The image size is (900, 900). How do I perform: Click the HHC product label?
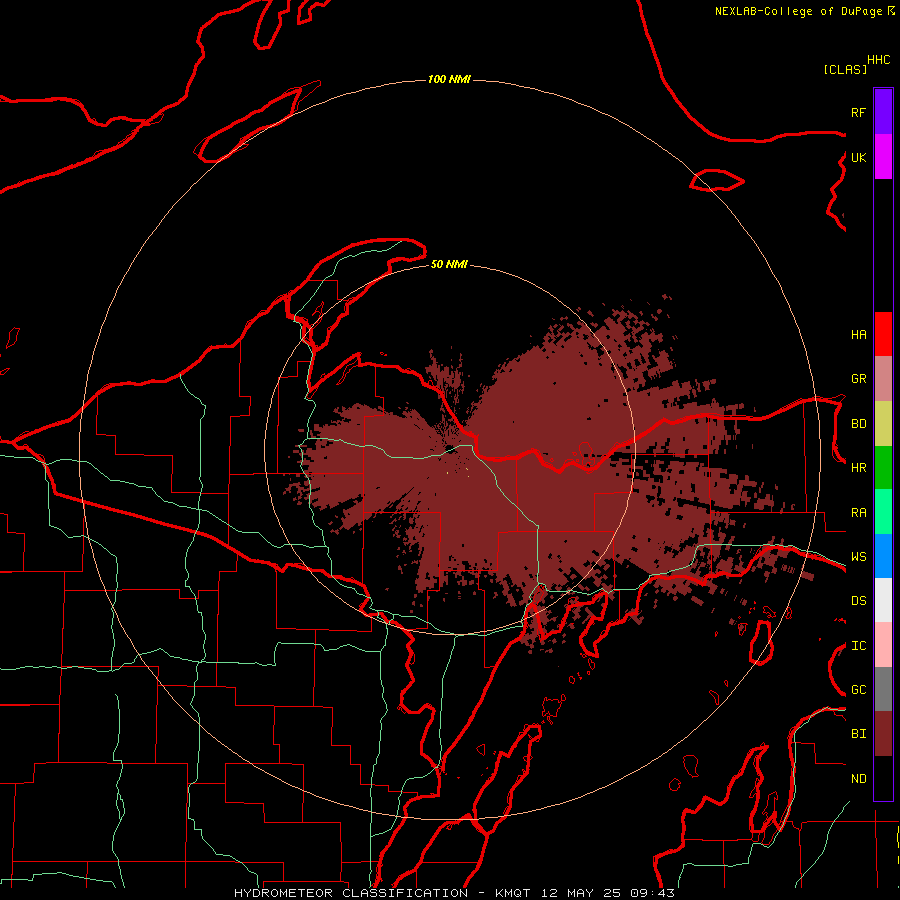pos(879,60)
